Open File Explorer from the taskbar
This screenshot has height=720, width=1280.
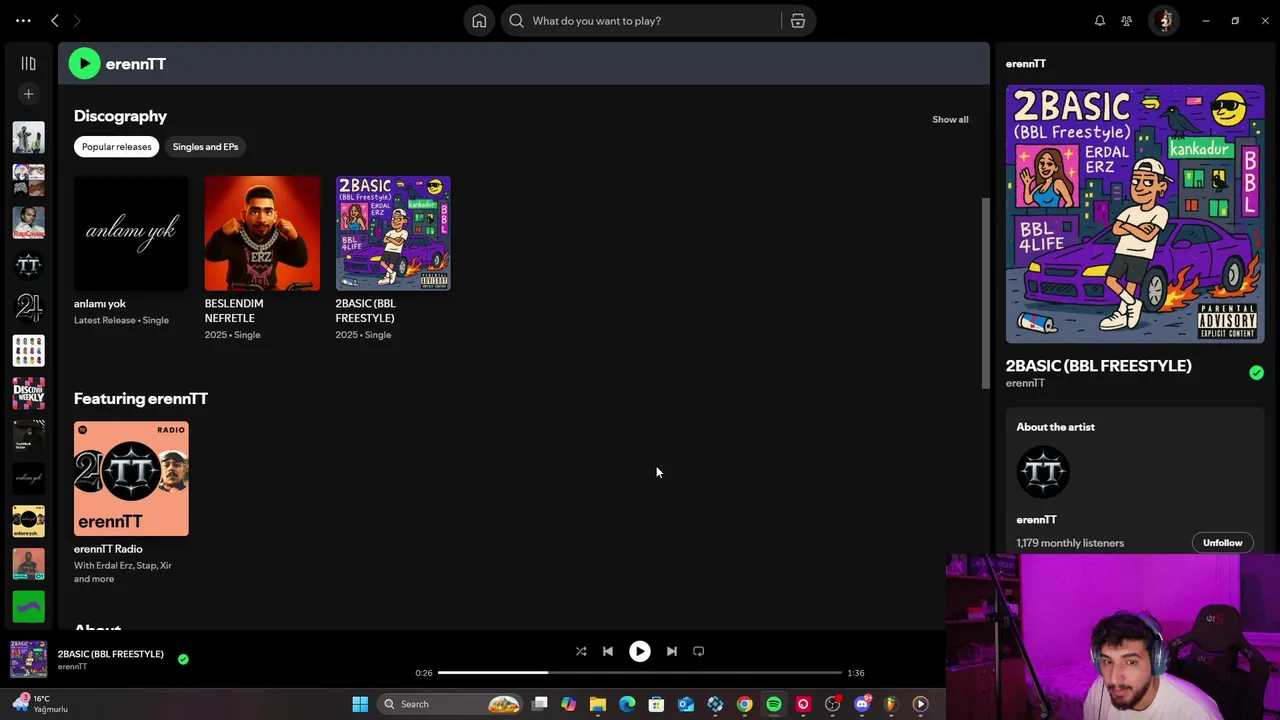tap(598, 704)
